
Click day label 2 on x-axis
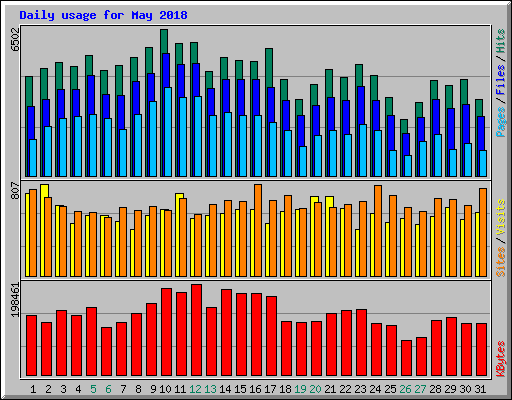point(48,389)
